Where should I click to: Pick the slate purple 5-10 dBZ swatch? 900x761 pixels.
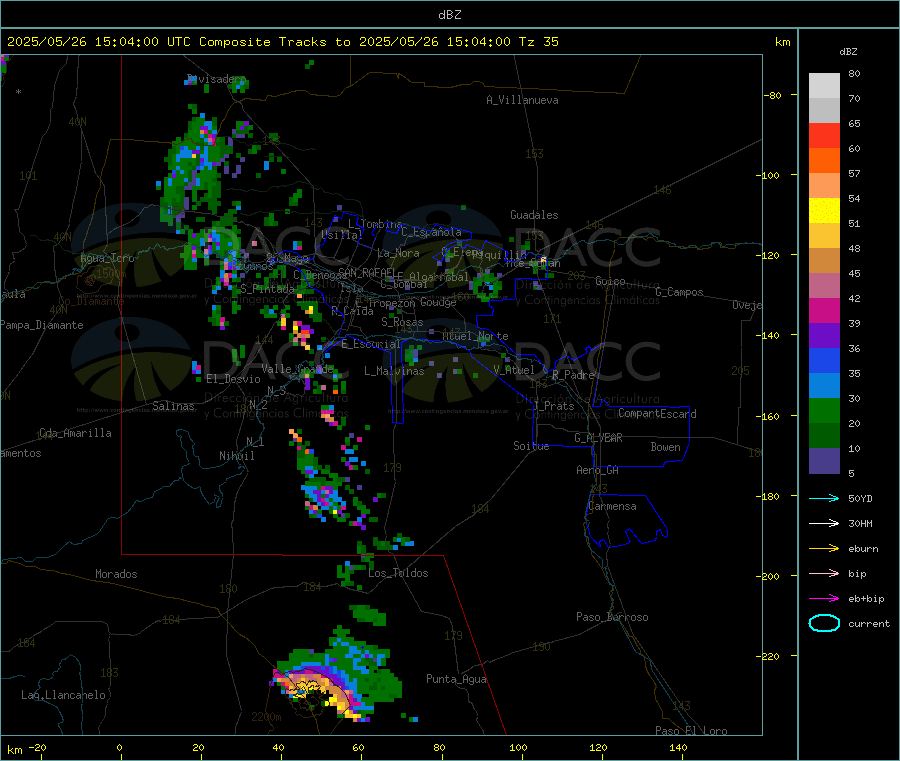[824, 461]
